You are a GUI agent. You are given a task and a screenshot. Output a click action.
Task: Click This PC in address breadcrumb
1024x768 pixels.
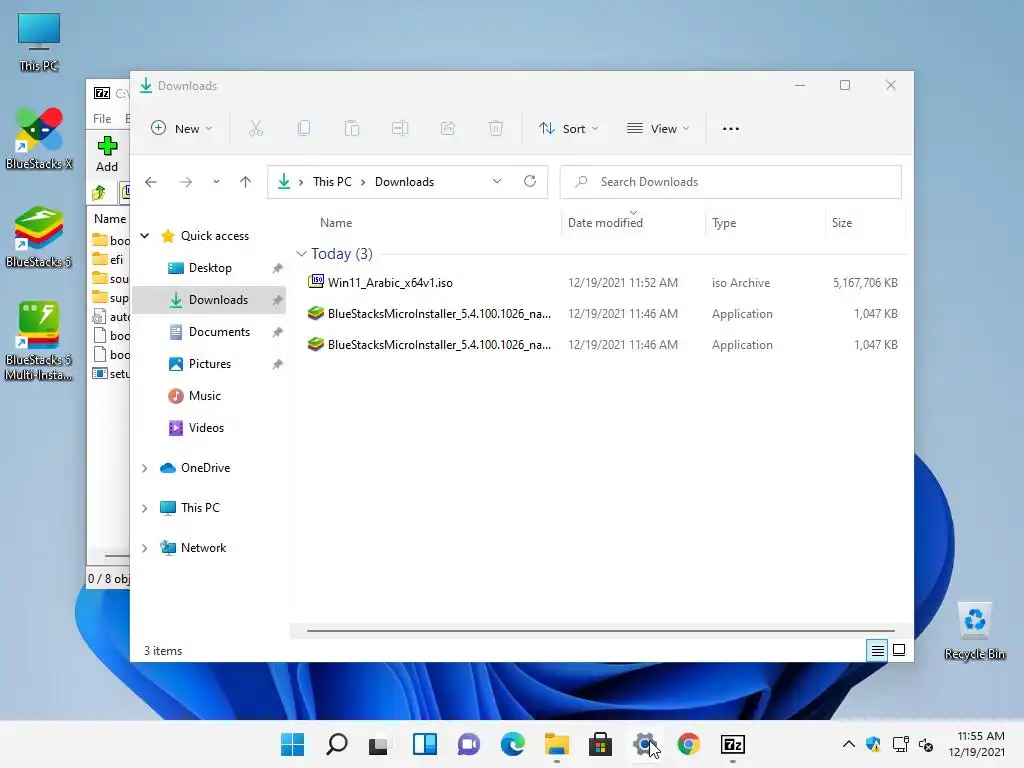(x=332, y=182)
